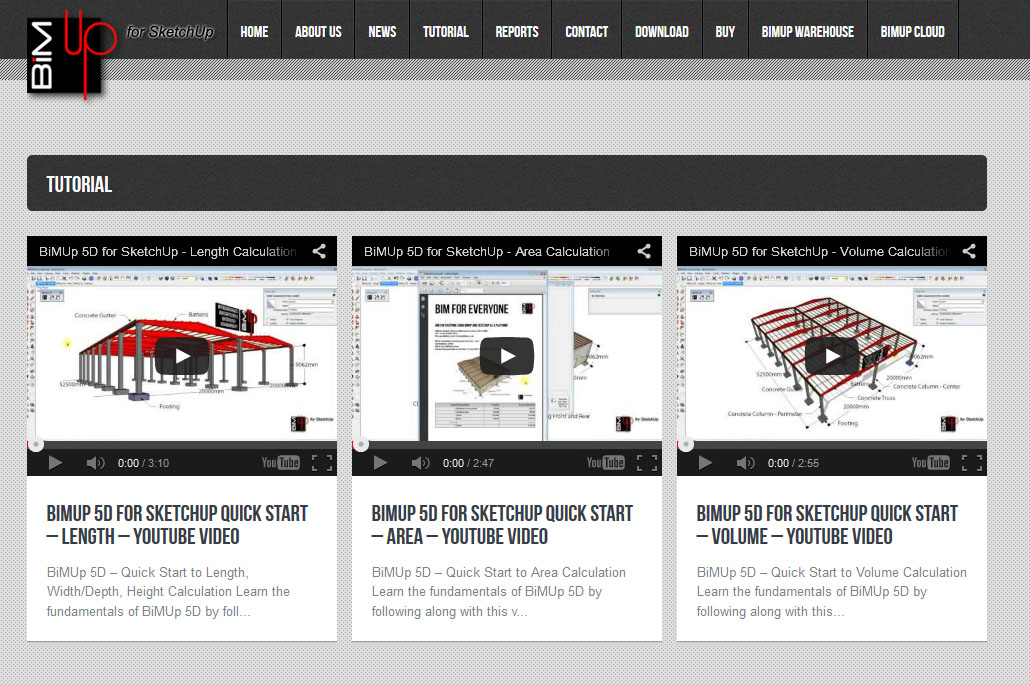1030x685 pixels.
Task: Go to the CONTACT page
Action: [x=587, y=32]
